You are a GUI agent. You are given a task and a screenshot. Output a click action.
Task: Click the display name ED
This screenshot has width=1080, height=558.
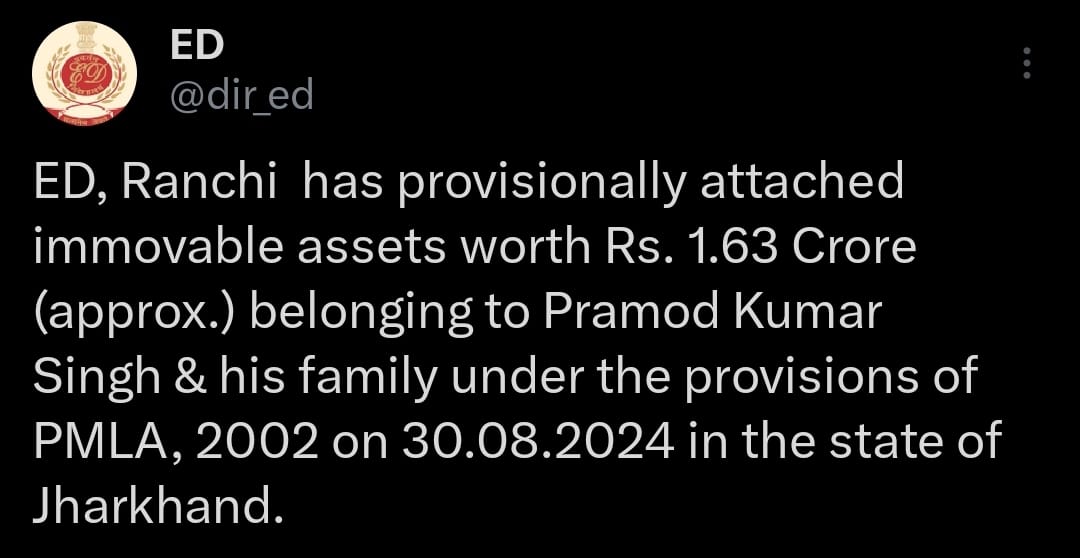coord(197,45)
